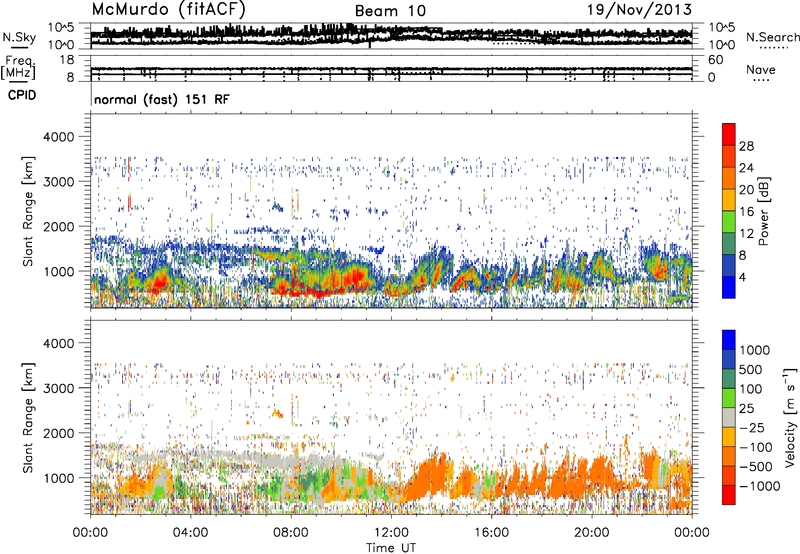
Task: Click the date 19/Nov/2013
Action: (639, 9)
